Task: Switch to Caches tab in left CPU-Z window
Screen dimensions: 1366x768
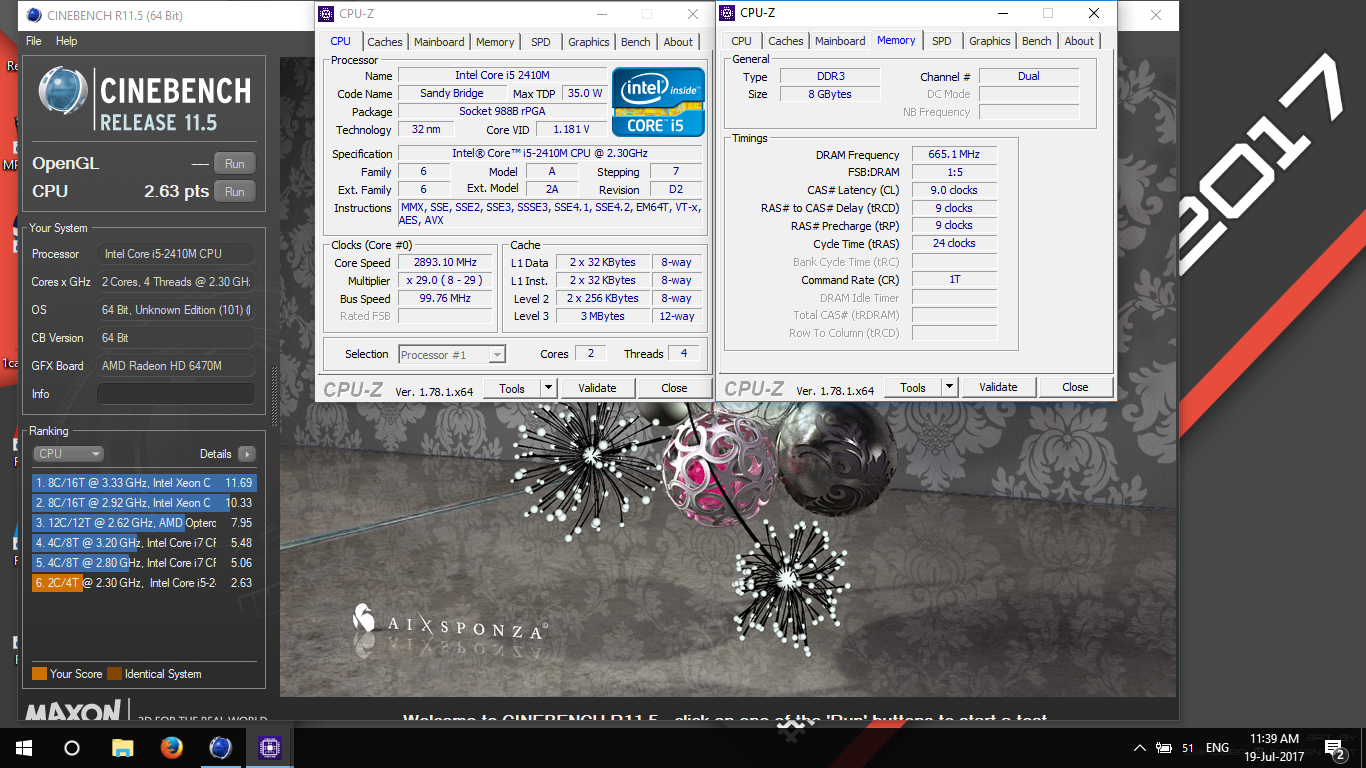Action: coord(385,42)
